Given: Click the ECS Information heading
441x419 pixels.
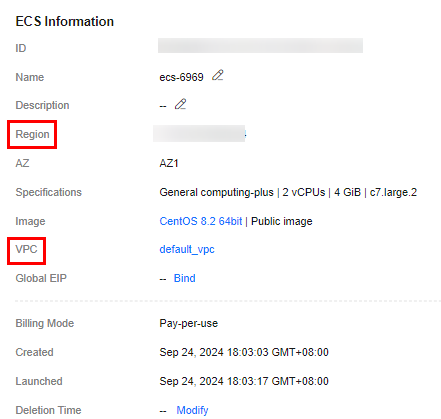Looking at the screenshot, I should (65, 21).
